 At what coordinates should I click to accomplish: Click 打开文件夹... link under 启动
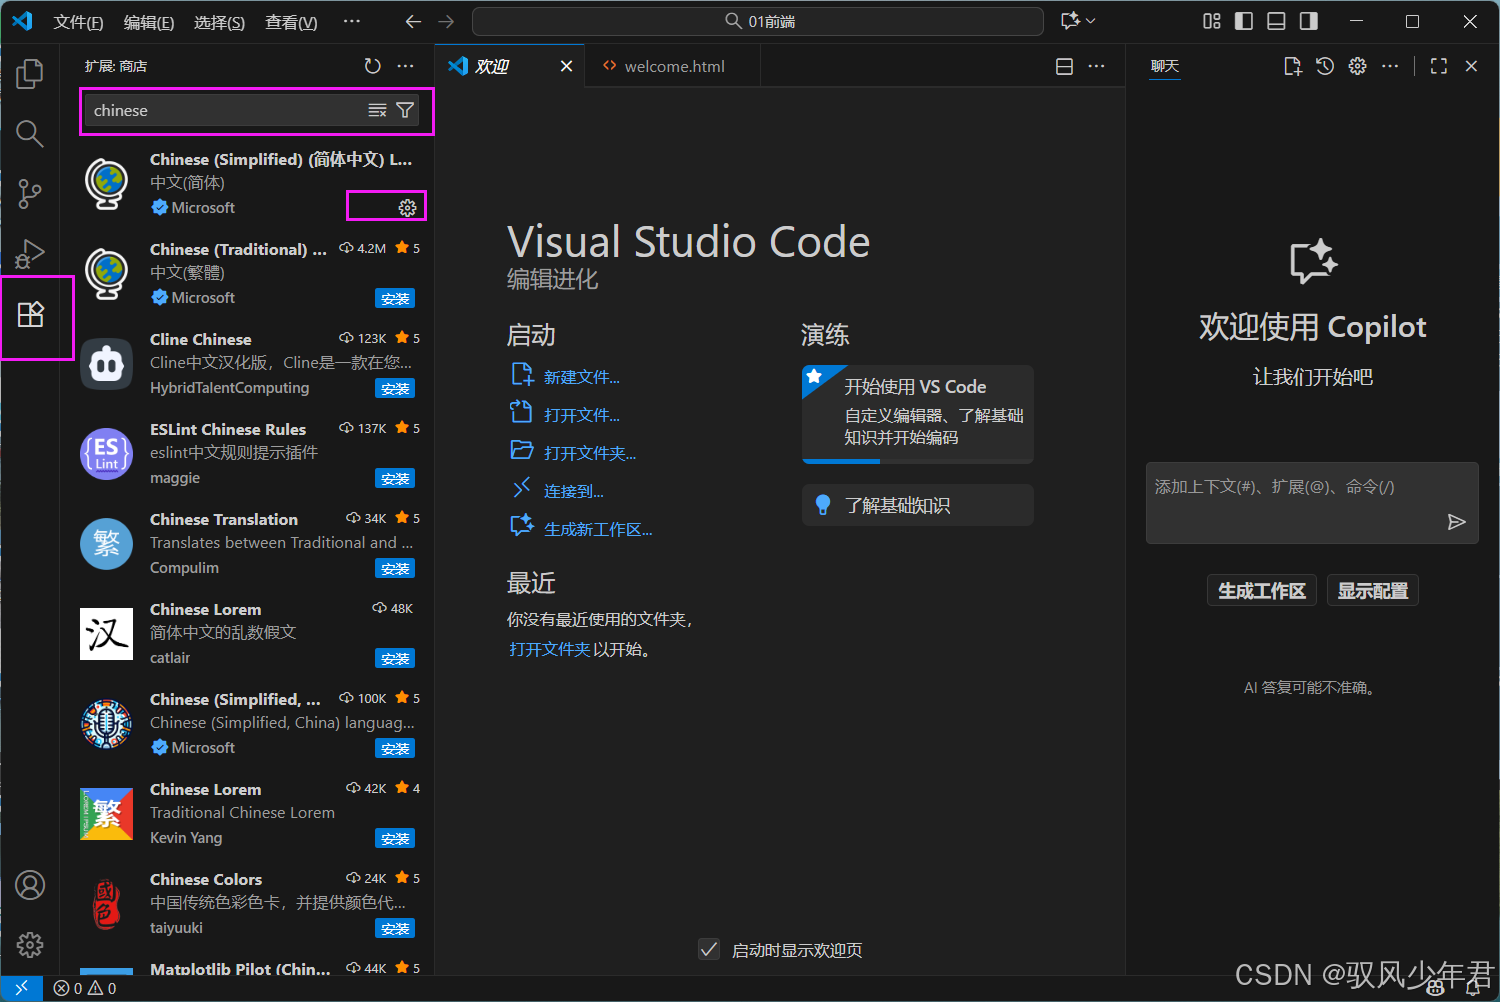(x=590, y=453)
